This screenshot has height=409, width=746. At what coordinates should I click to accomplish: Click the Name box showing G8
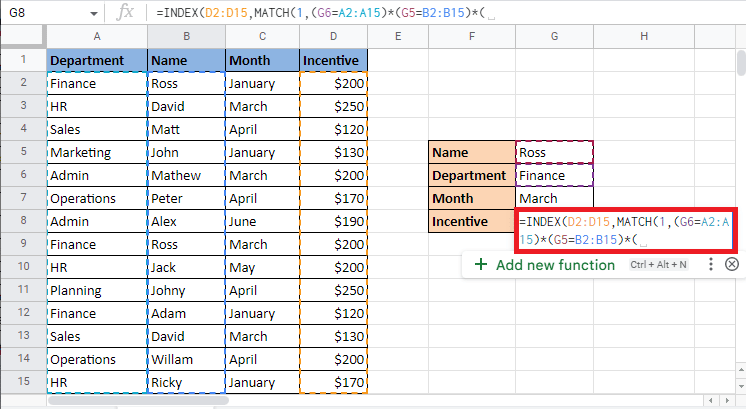coord(40,14)
